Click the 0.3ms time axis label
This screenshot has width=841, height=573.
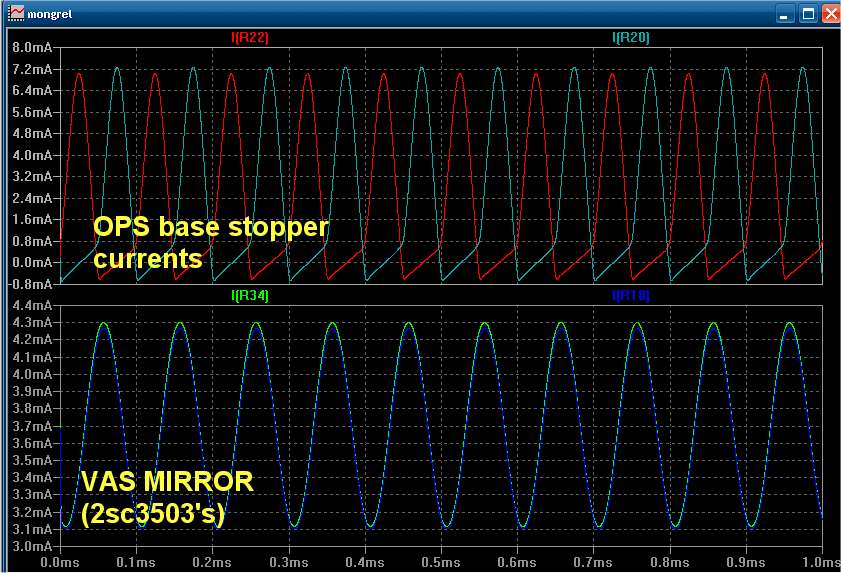point(289,562)
